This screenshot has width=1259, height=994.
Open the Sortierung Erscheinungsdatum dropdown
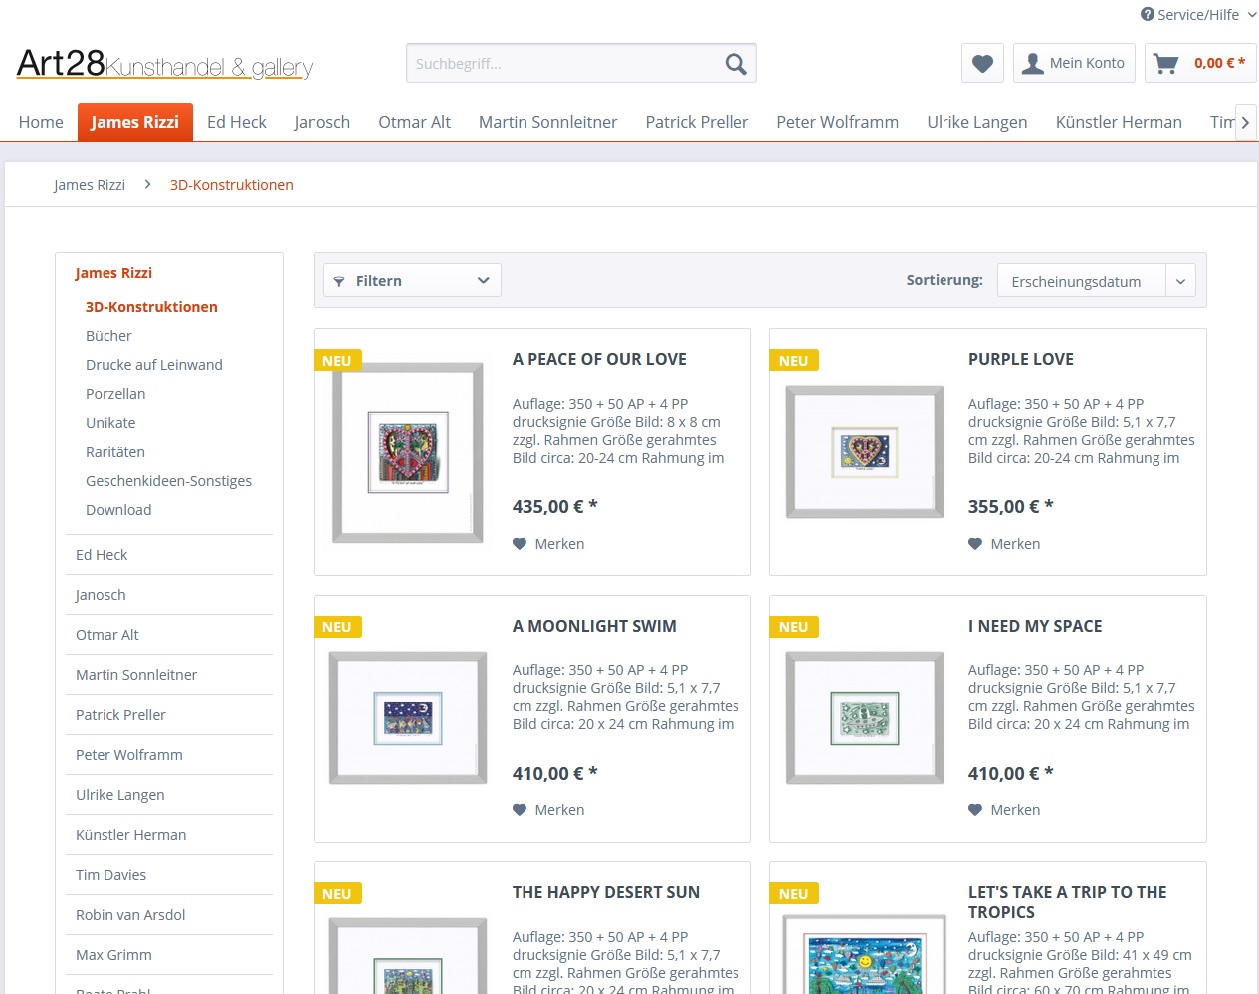(1096, 281)
